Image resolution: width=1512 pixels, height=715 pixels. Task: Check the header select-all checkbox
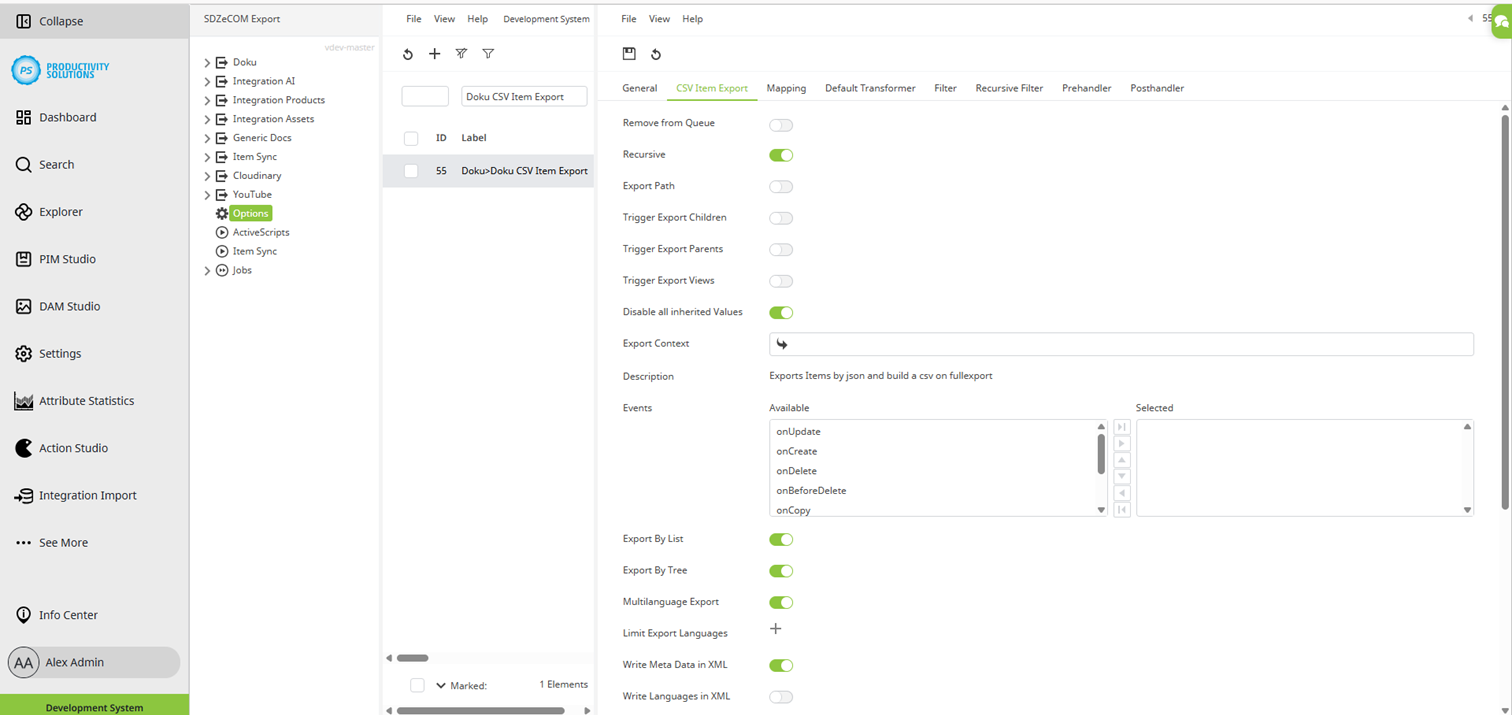411,138
